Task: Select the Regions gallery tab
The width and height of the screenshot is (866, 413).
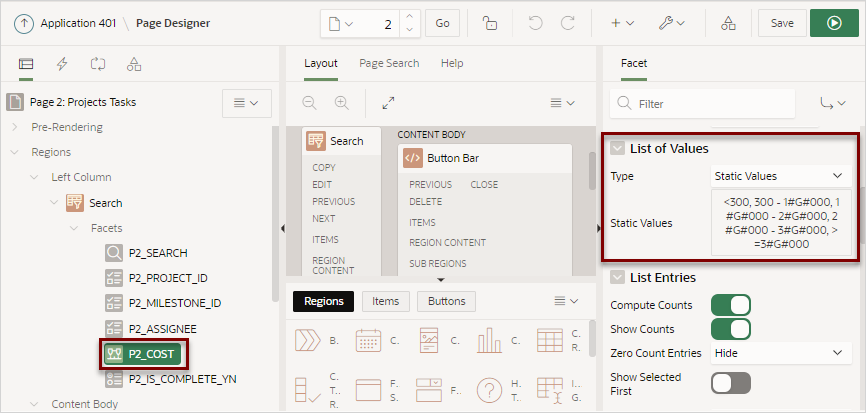Action: [x=324, y=301]
